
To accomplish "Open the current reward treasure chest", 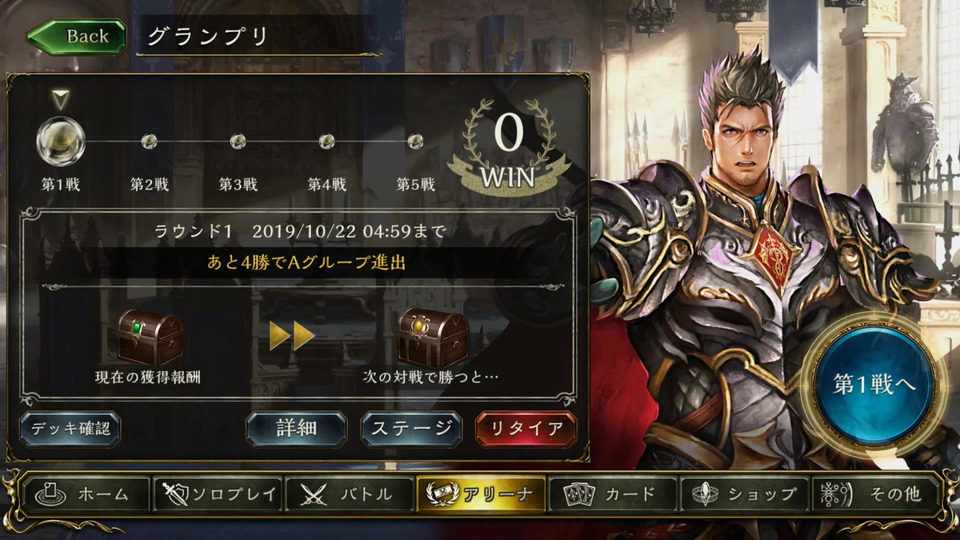I will 149,337.
